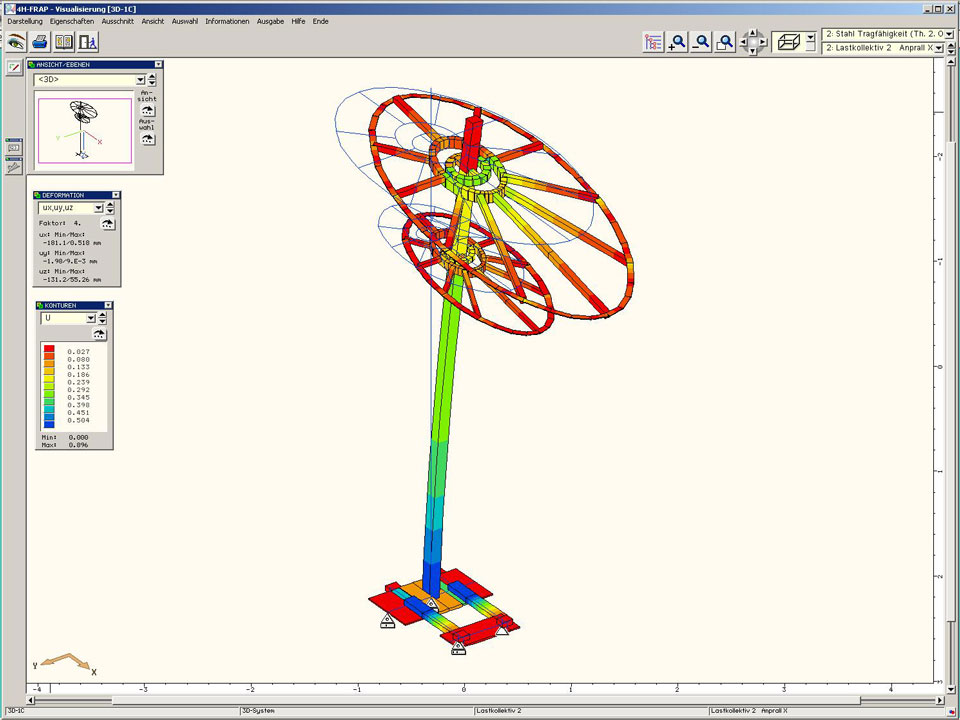Screen dimensions: 960x720
Task: Click the printer icon
Action: coord(40,42)
